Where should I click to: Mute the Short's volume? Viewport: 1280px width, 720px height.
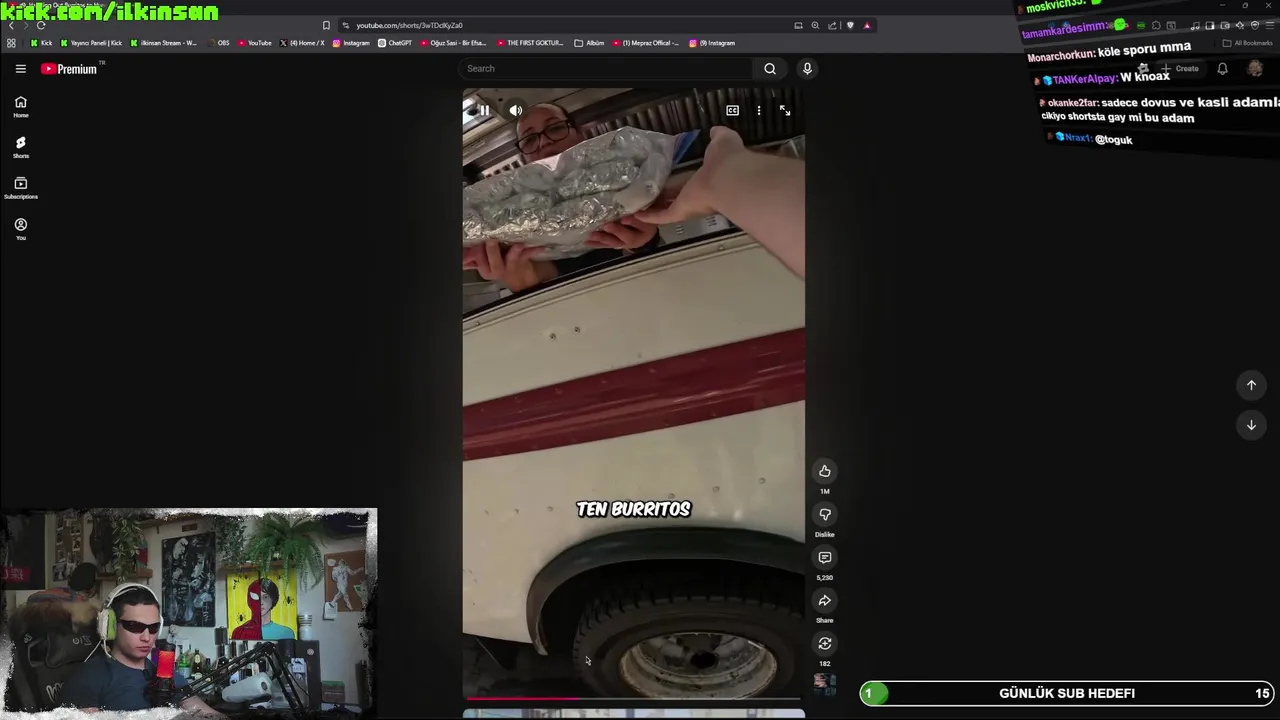pos(516,111)
